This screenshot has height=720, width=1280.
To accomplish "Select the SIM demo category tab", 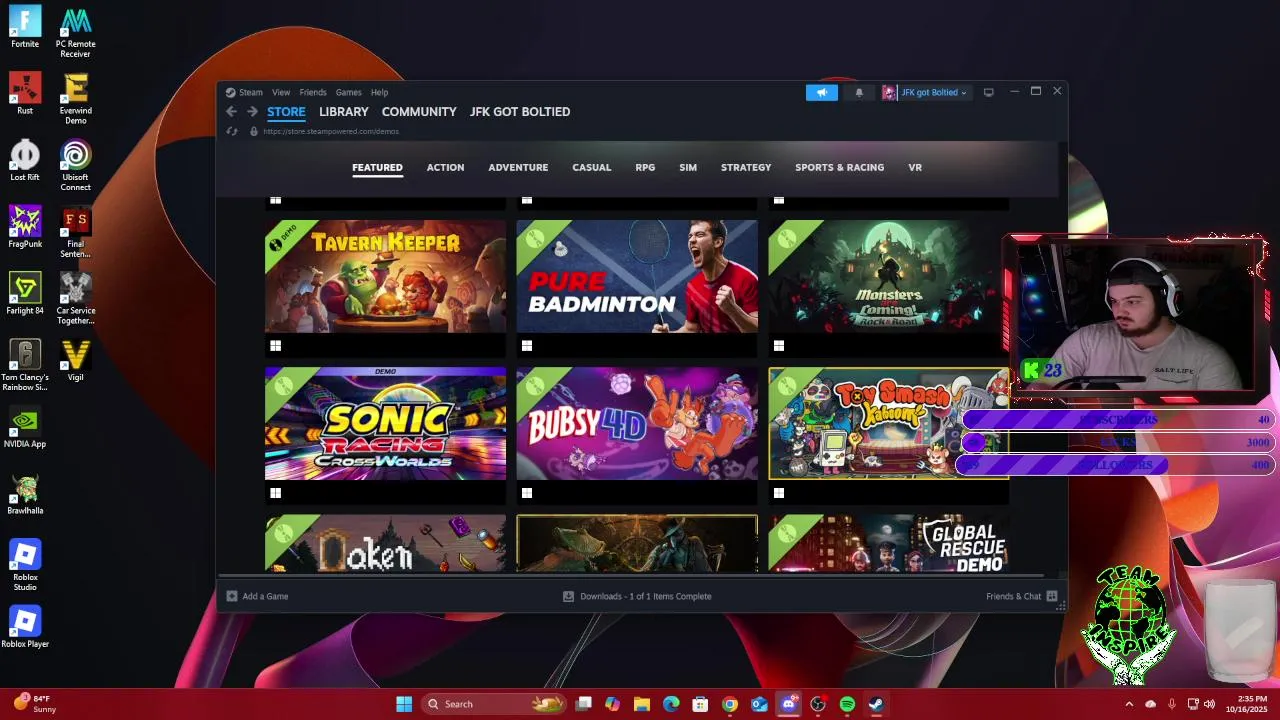I will click(x=688, y=168).
